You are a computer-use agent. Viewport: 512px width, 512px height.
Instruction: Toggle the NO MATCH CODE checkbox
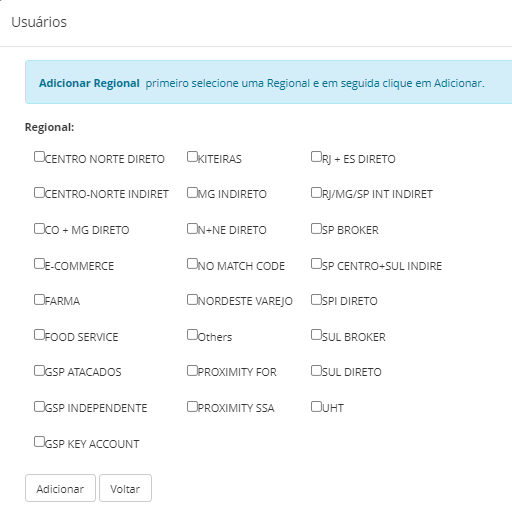[192, 264]
